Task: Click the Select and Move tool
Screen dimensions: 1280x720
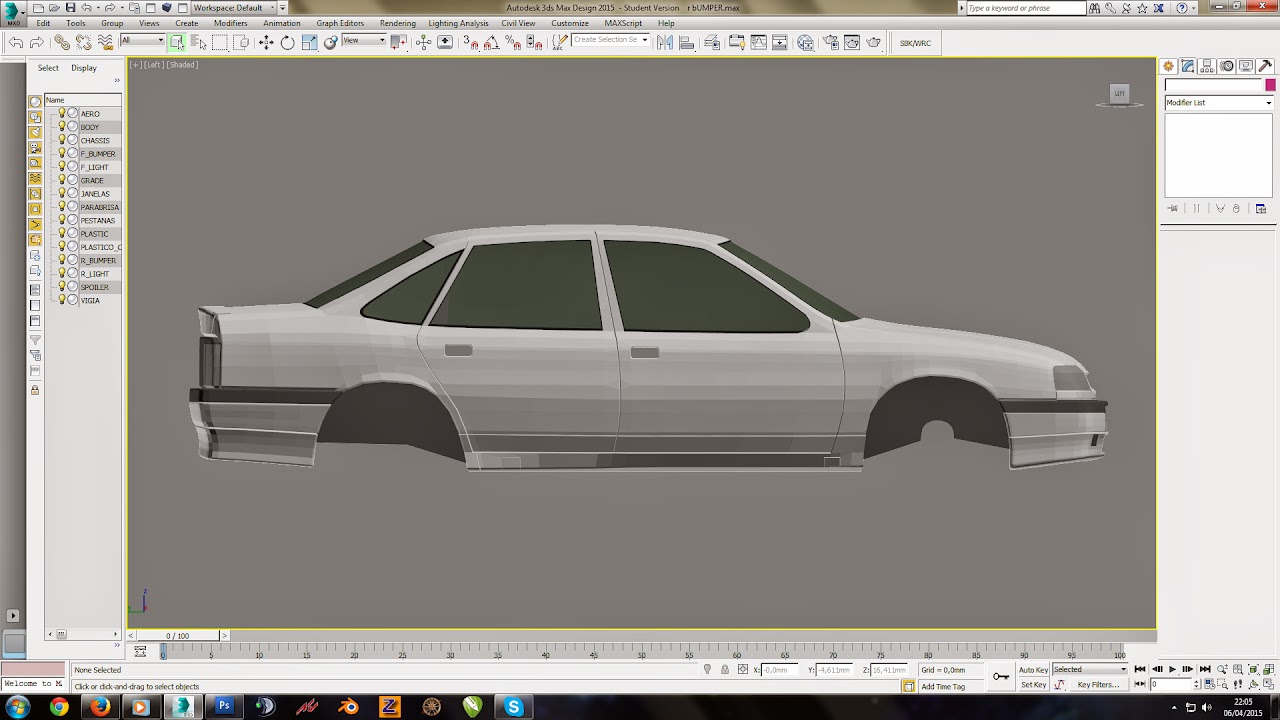Action: [265, 42]
